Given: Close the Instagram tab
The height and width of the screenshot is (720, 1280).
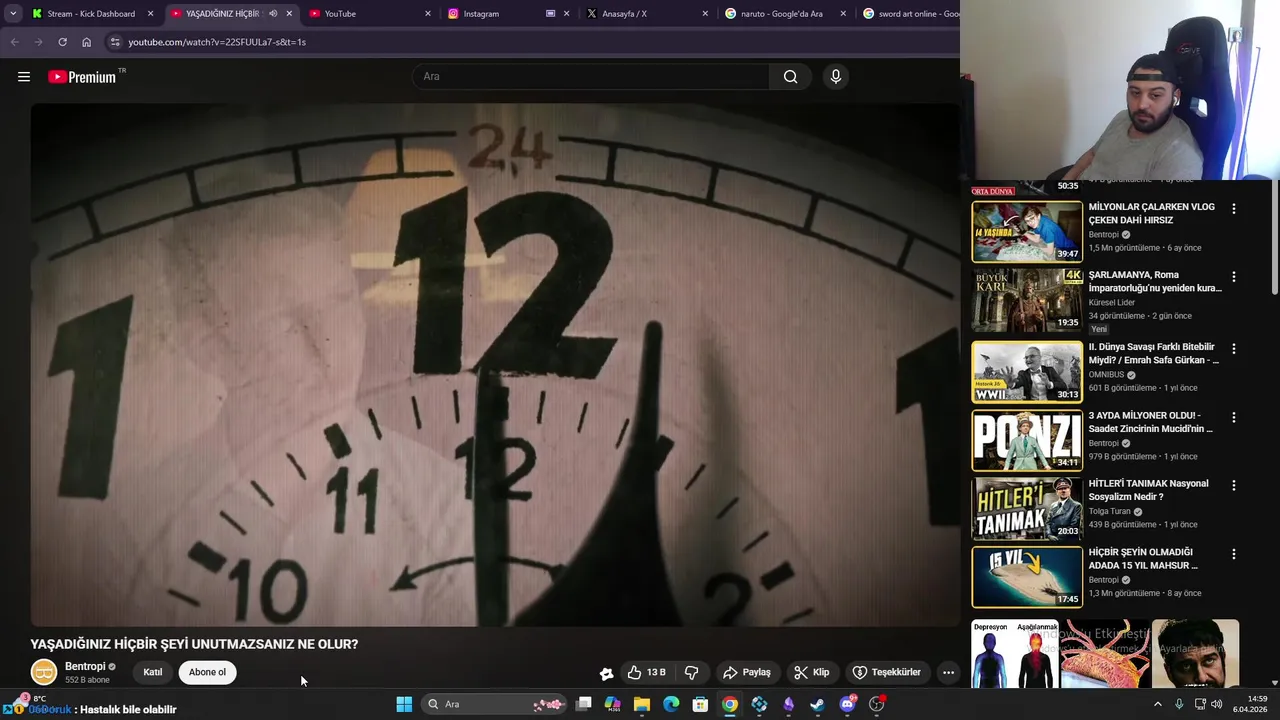Looking at the screenshot, I should tap(567, 14).
